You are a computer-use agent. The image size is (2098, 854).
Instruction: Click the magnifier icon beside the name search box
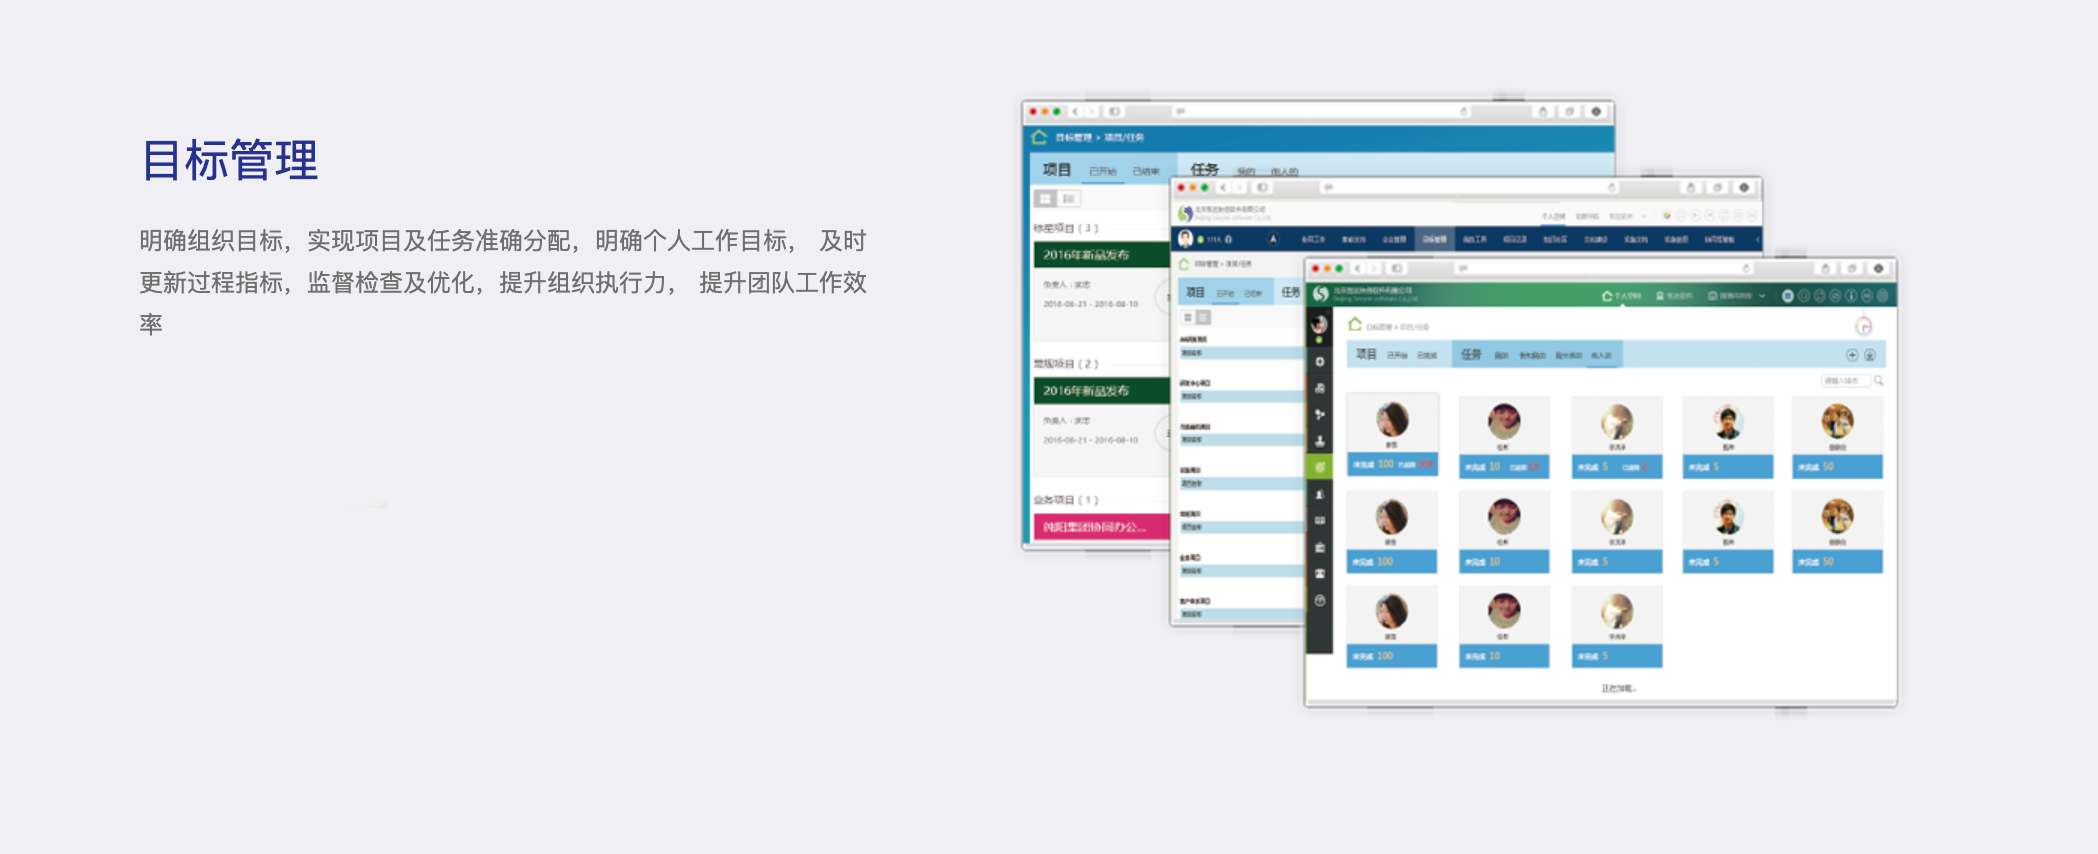pyautogui.click(x=1878, y=381)
